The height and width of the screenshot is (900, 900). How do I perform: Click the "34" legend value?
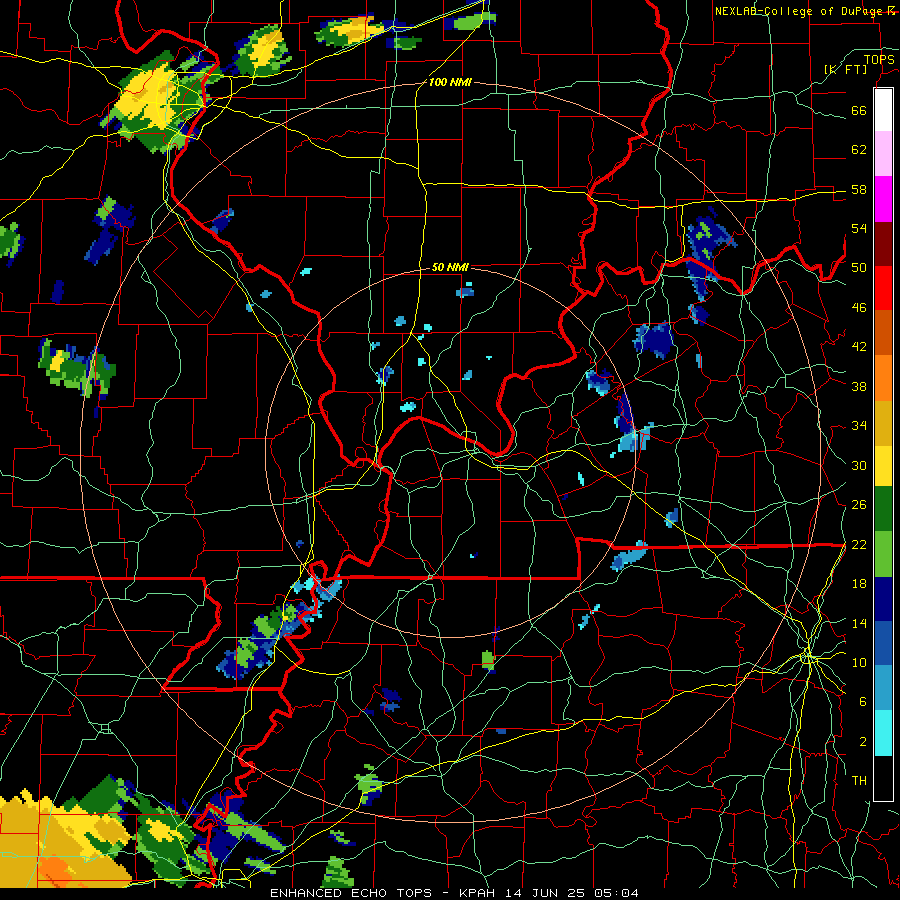click(859, 426)
